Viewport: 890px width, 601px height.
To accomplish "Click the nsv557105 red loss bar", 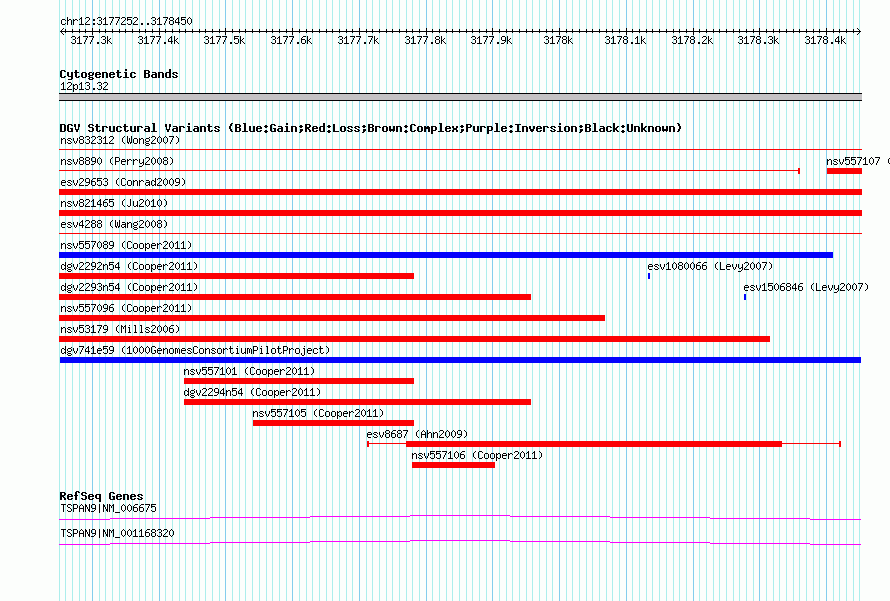I will 333,423.
